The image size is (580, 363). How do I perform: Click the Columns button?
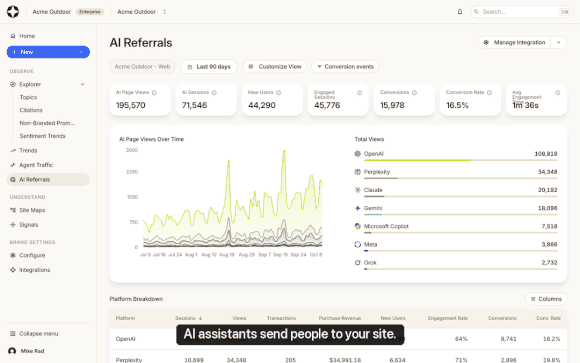546,299
